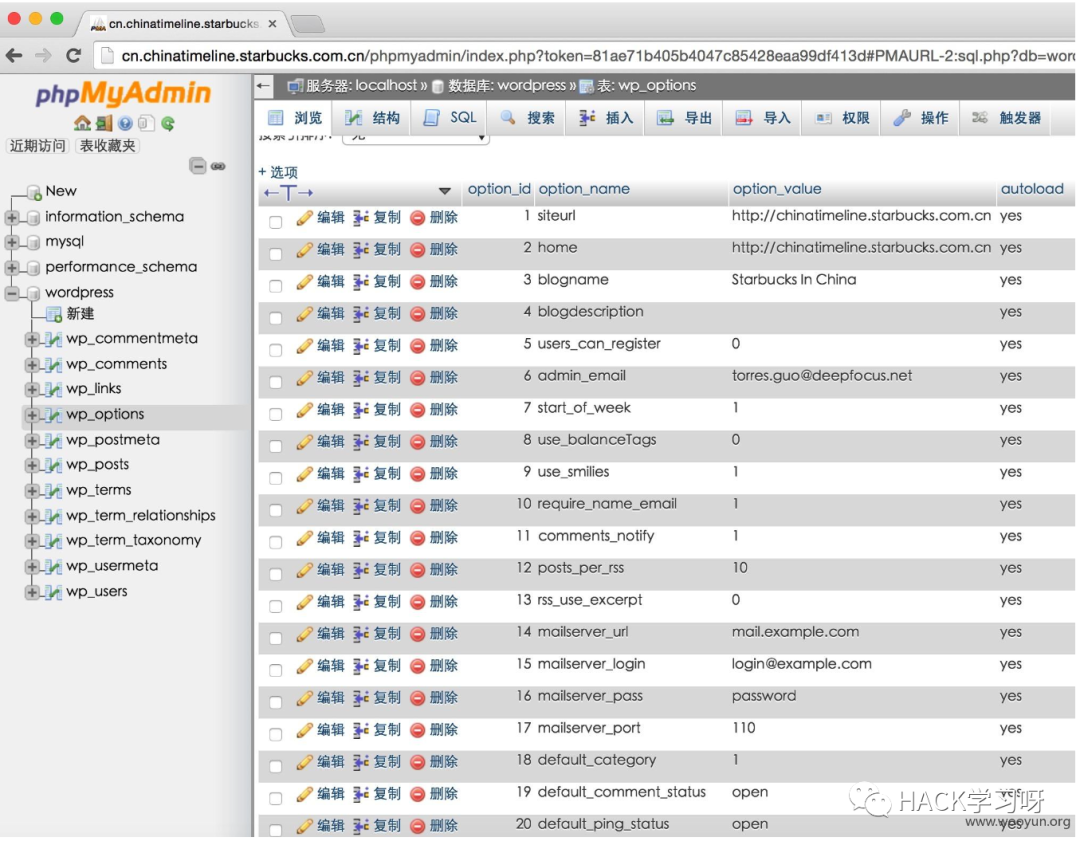Click the green reload navigation icon
Viewport: 1080px width, 849px height.
[167, 123]
